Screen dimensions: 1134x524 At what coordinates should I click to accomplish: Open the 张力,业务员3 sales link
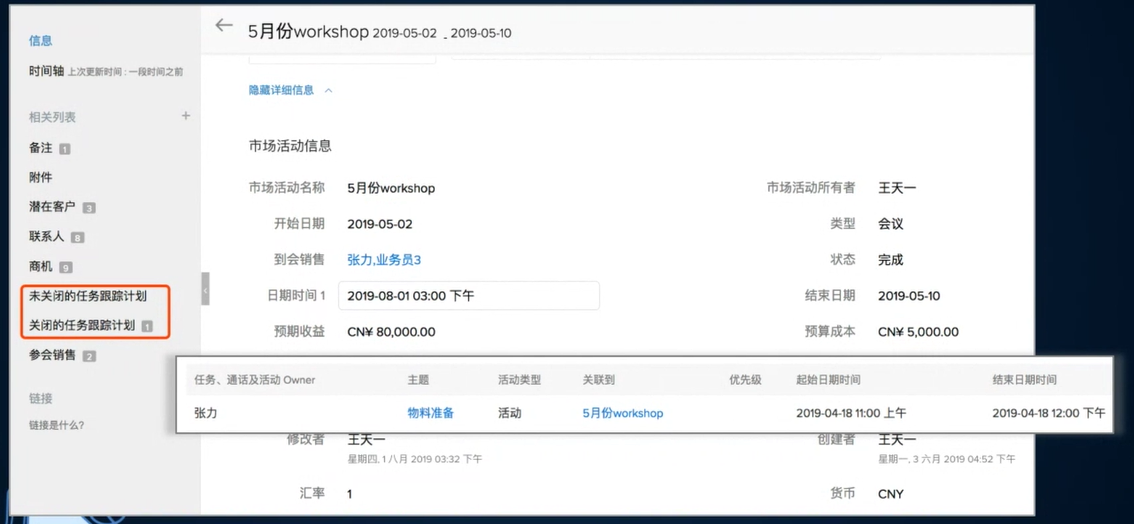pyautogui.click(x=384, y=260)
